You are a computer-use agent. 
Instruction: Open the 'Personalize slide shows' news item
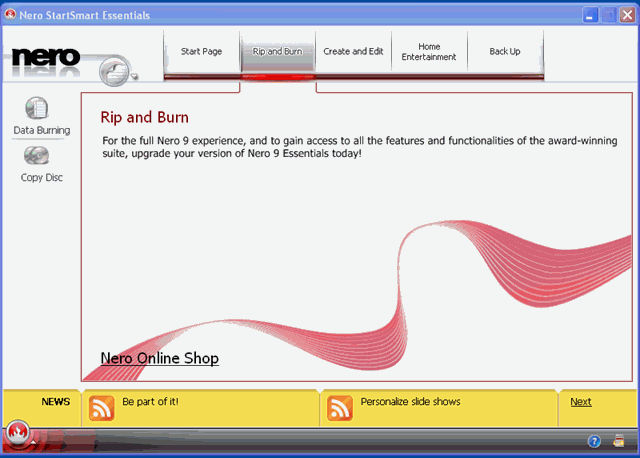tap(410, 402)
